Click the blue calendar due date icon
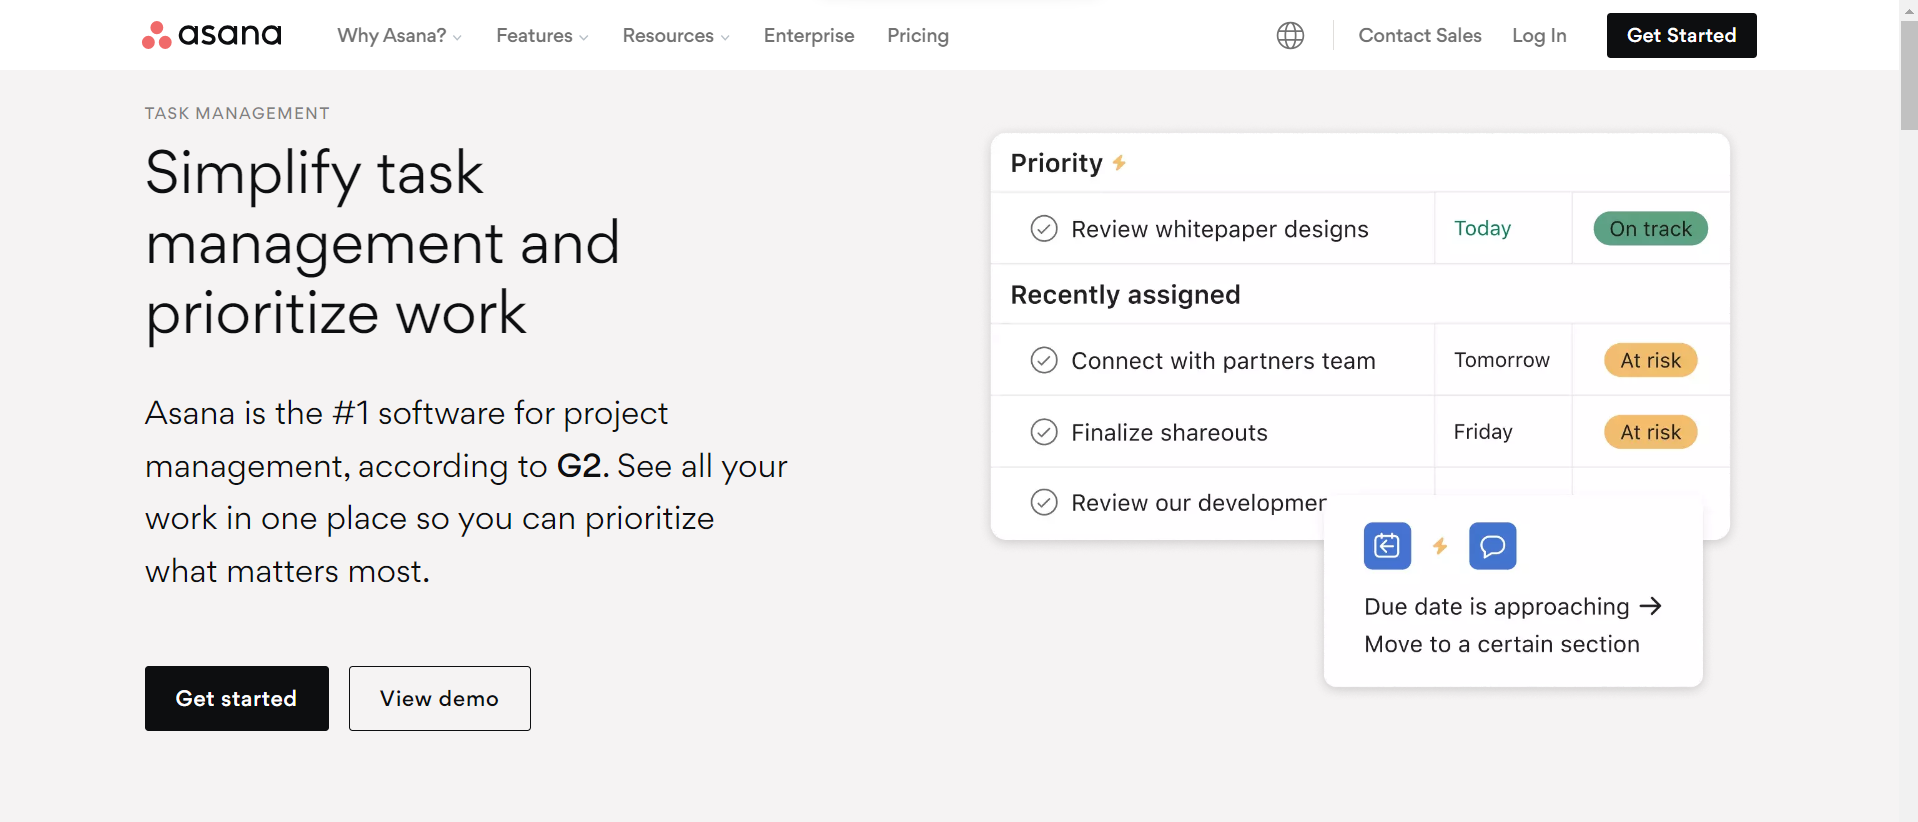The height and width of the screenshot is (822, 1918). pos(1387,546)
